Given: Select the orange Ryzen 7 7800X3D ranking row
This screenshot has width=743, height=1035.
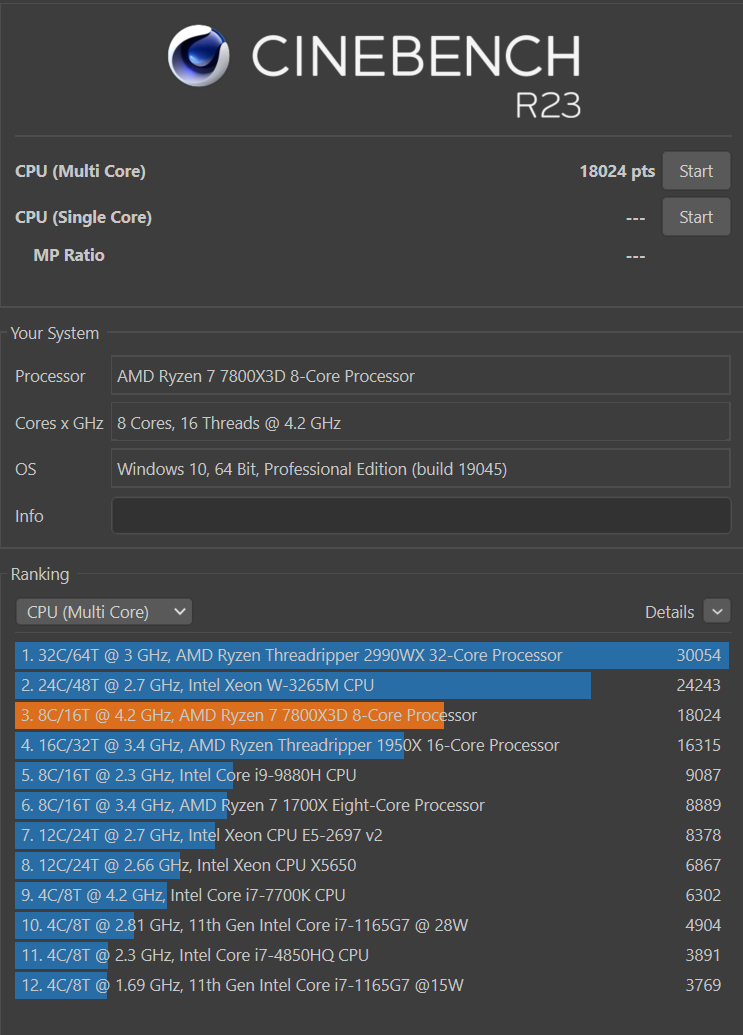Looking at the screenshot, I should click(372, 716).
